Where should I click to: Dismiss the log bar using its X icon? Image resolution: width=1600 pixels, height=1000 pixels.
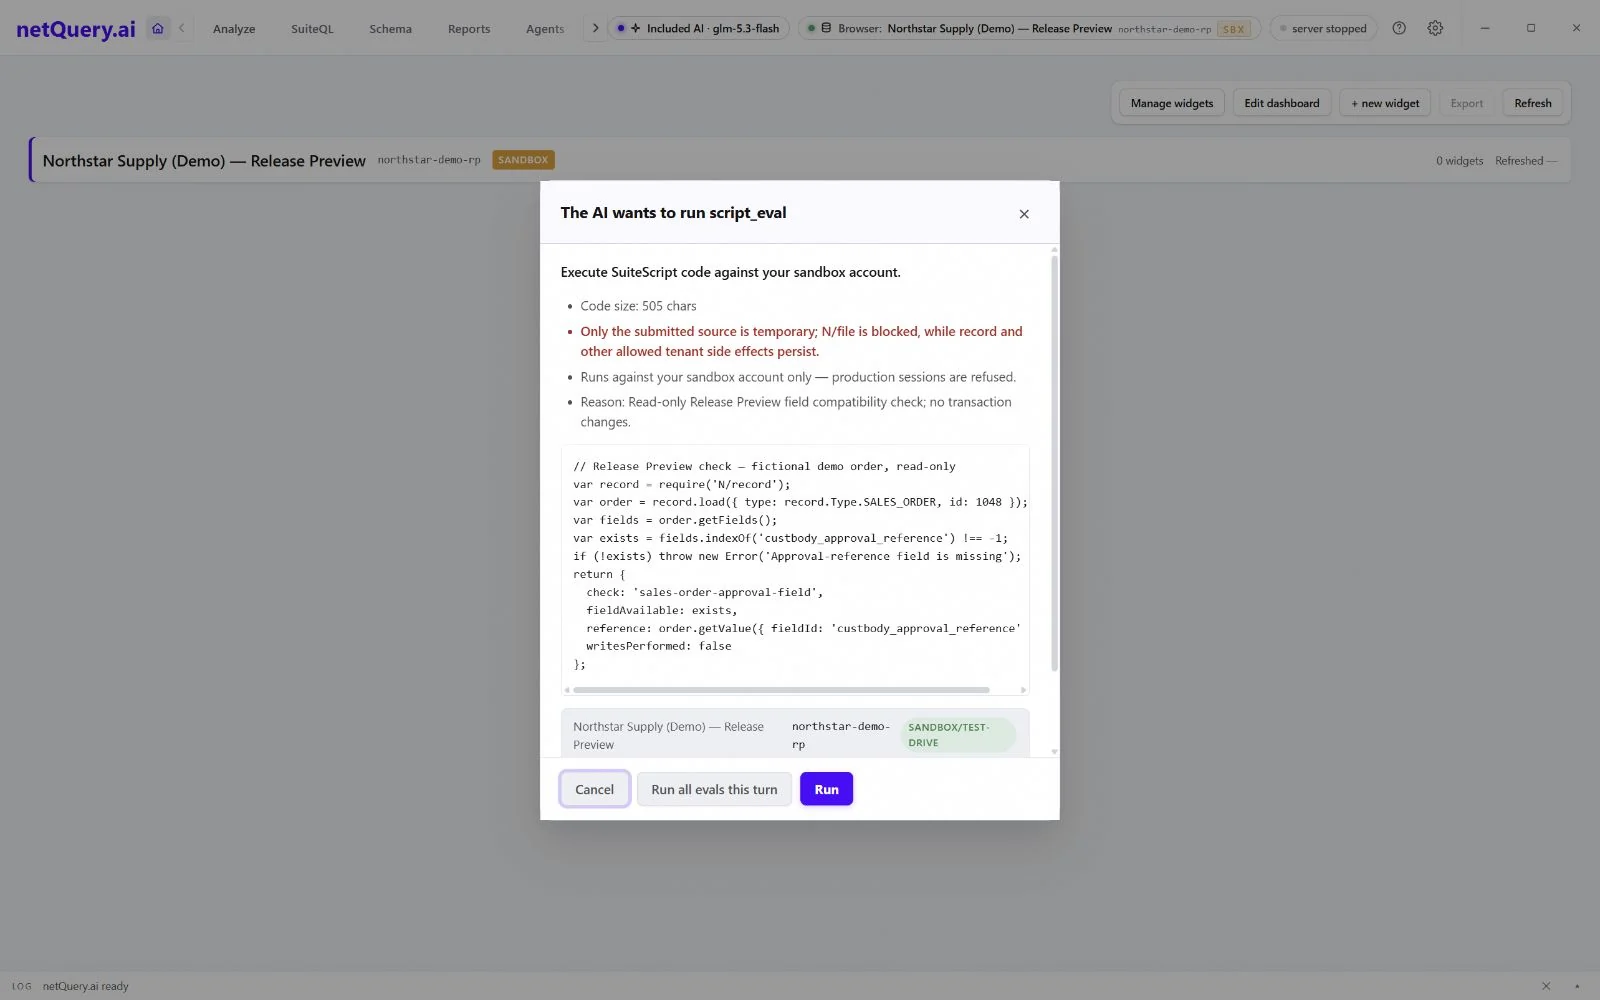pos(1546,986)
